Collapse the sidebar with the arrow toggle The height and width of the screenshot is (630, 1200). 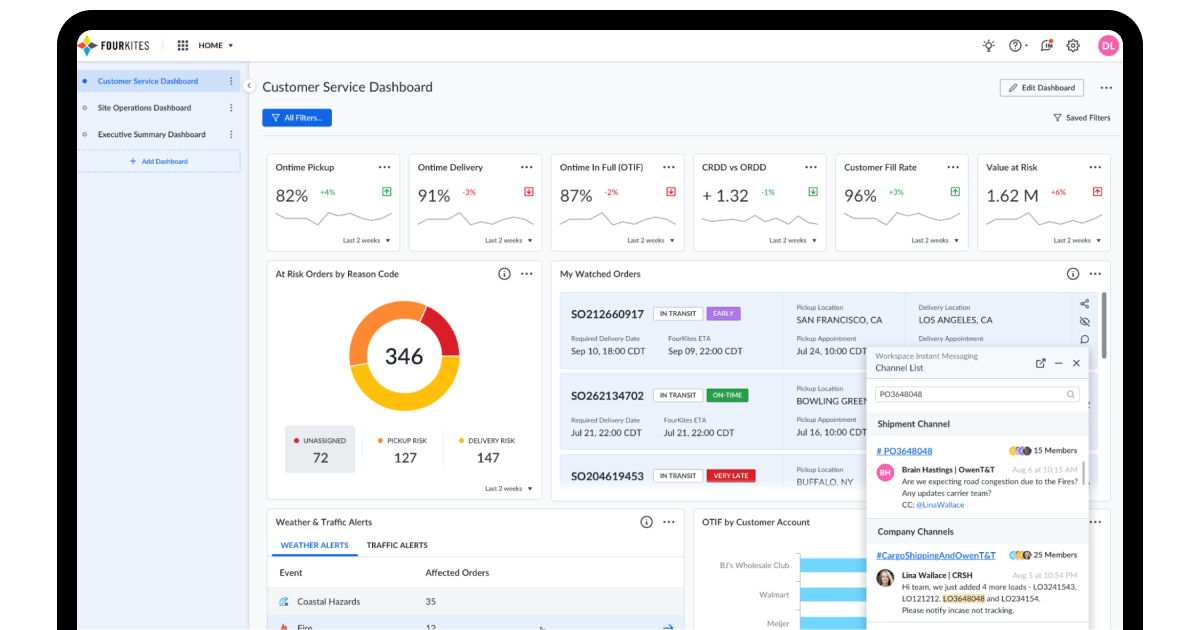click(x=249, y=86)
